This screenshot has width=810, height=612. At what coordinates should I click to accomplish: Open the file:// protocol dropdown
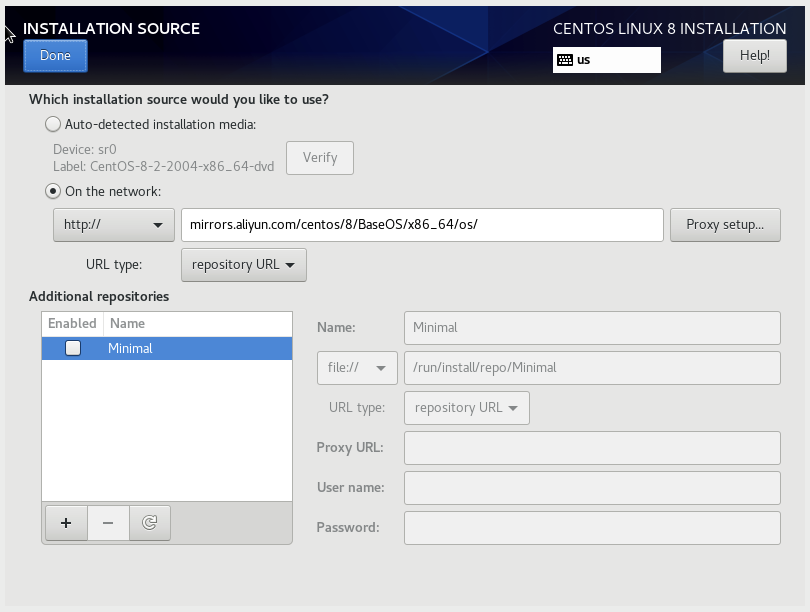click(357, 368)
